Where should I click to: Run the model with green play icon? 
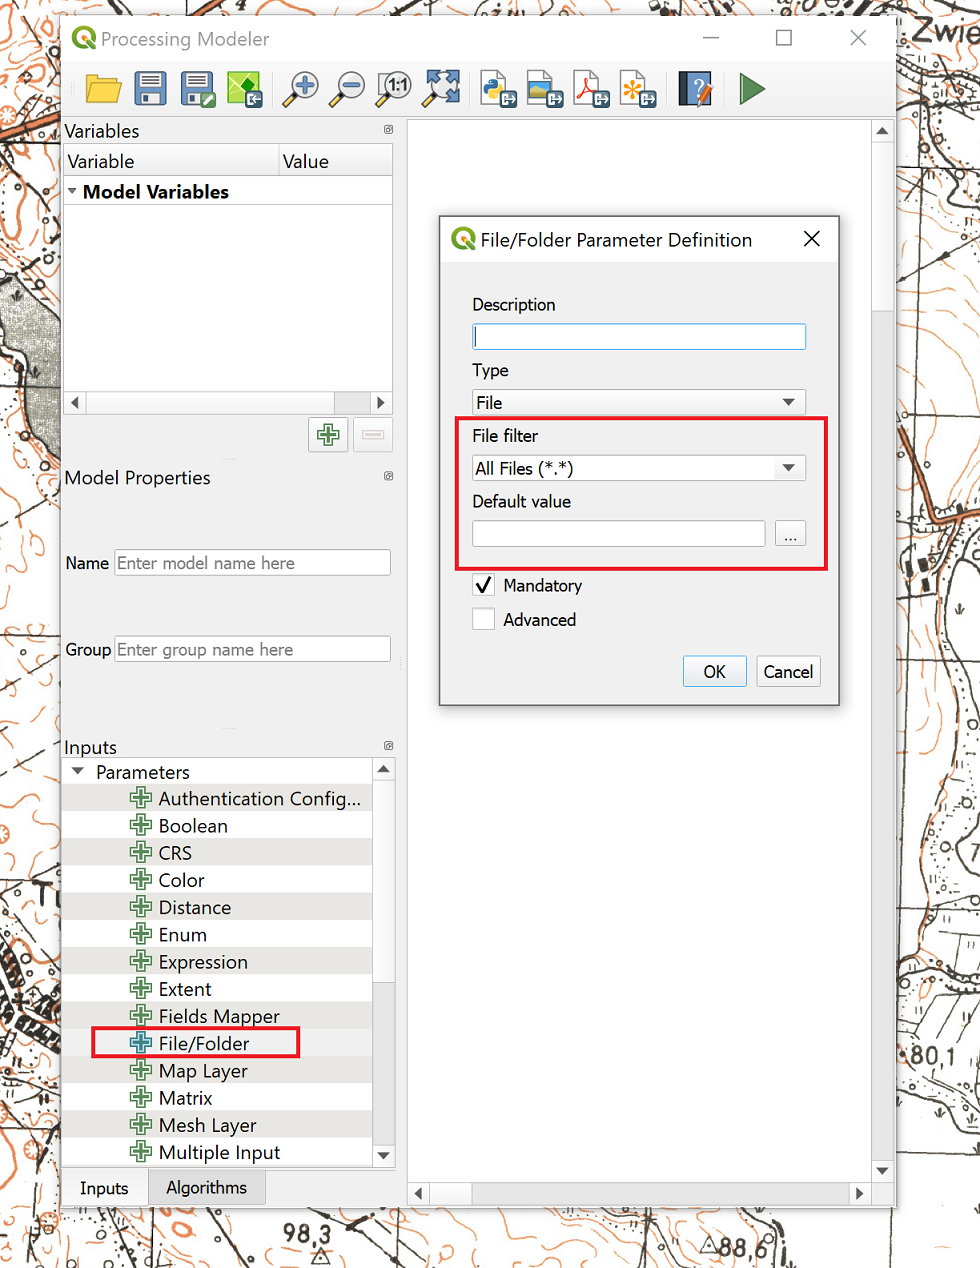click(x=752, y=89)
